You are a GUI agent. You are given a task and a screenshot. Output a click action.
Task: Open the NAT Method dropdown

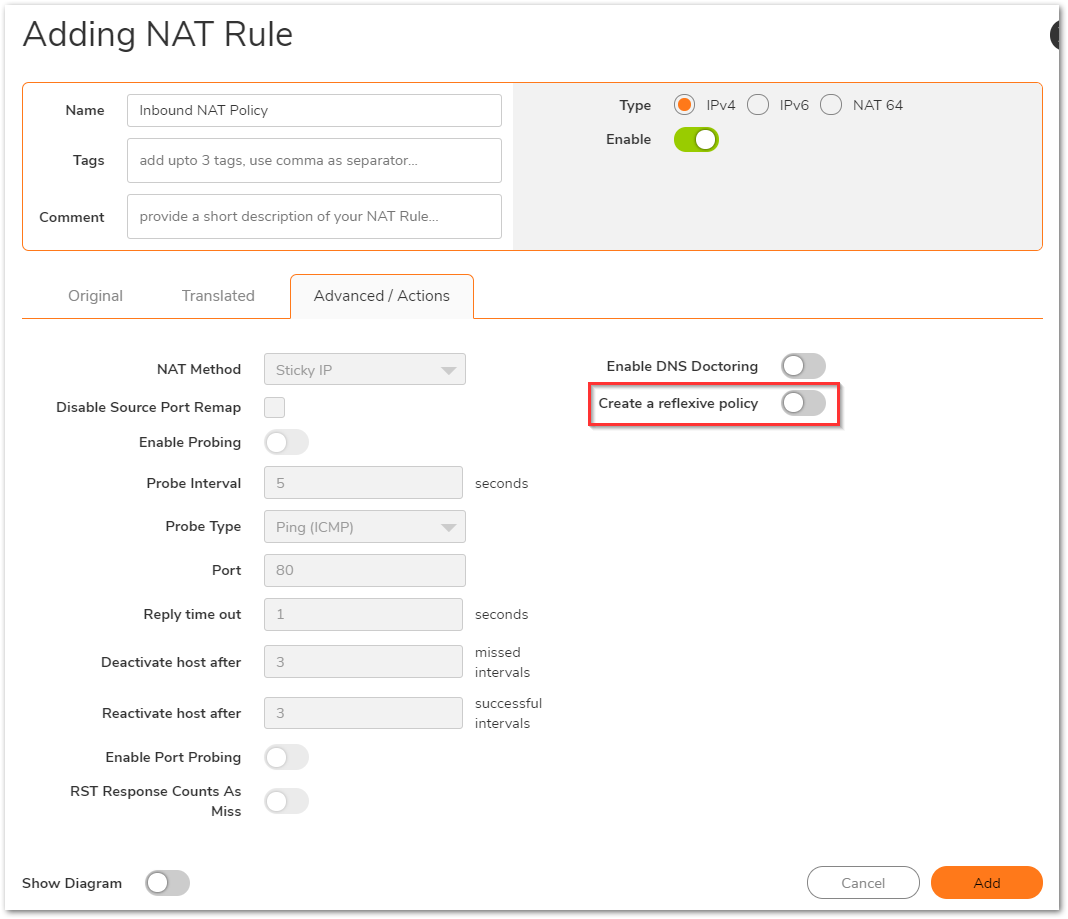(x=364, y=370)
